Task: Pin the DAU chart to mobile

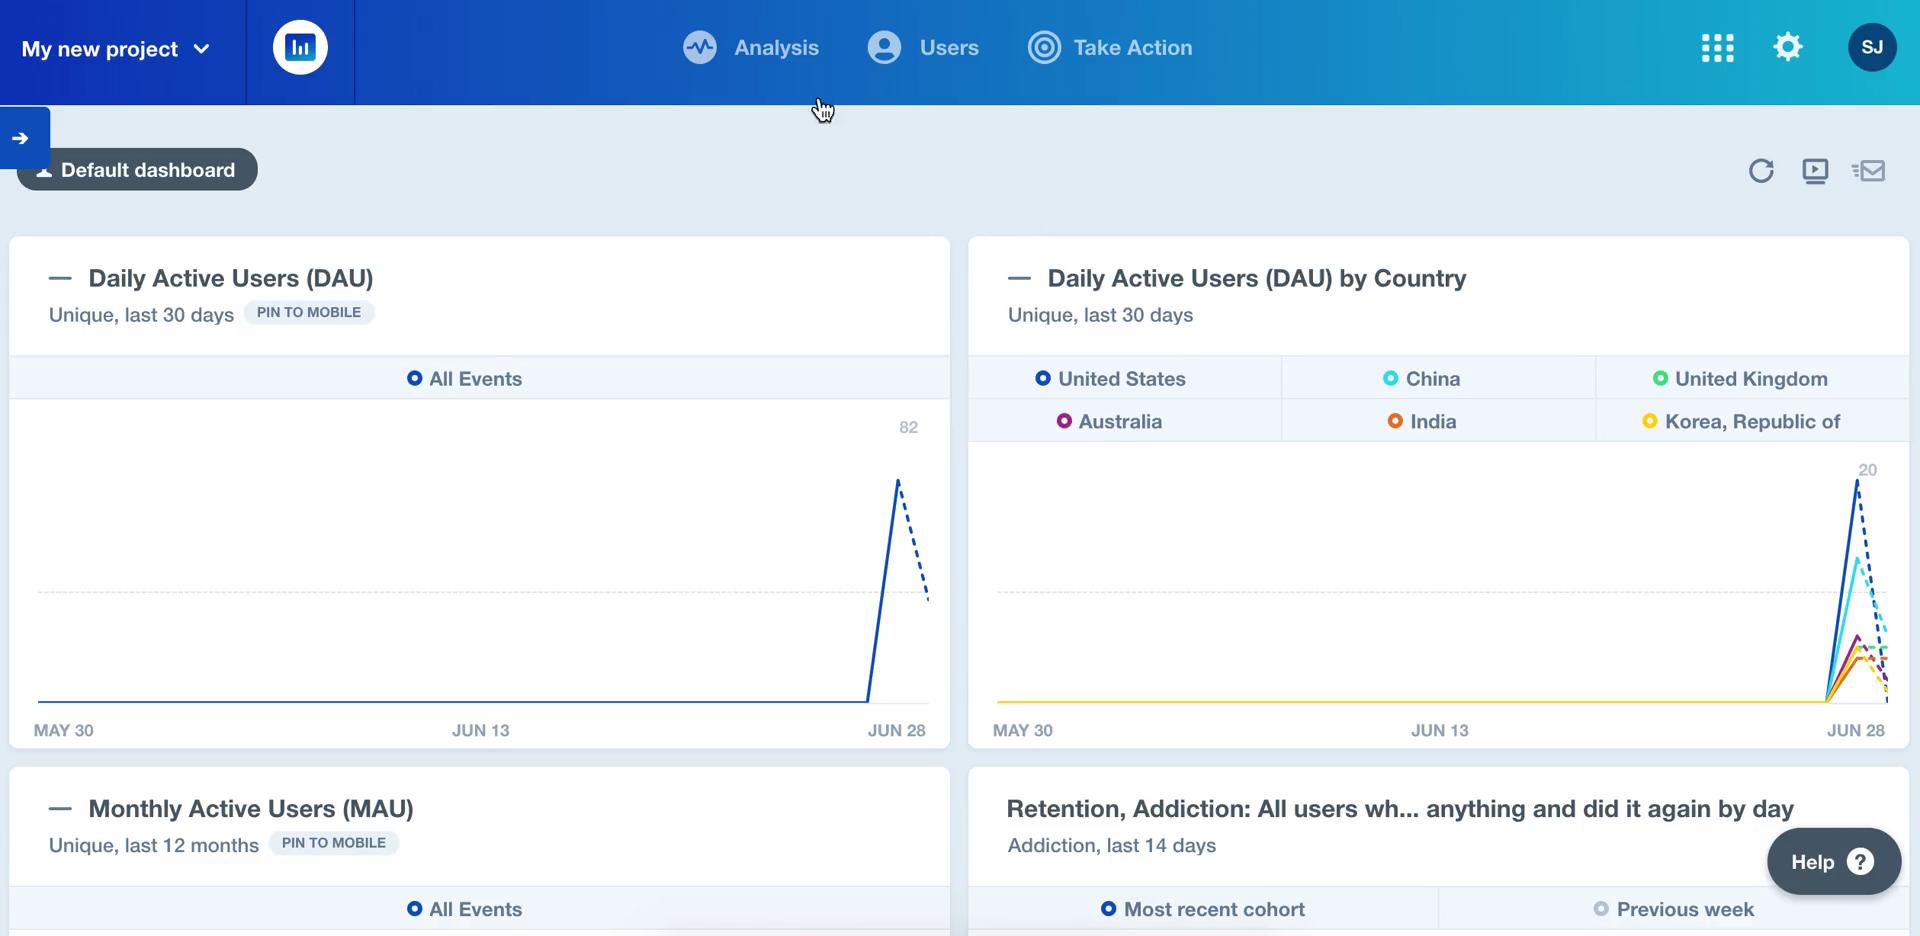Action: (309, 313)
